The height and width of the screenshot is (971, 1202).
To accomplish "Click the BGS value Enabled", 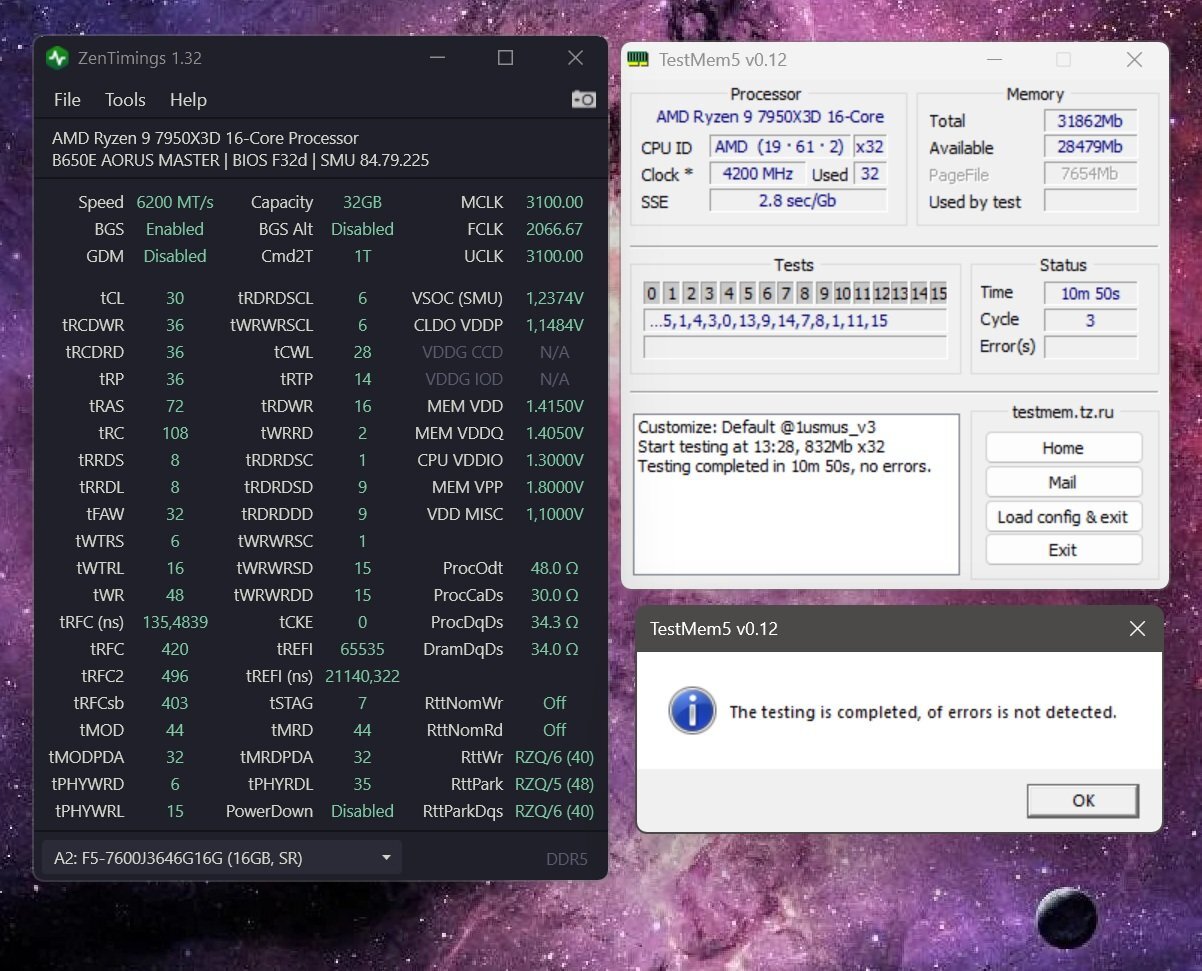I will 175,229.
